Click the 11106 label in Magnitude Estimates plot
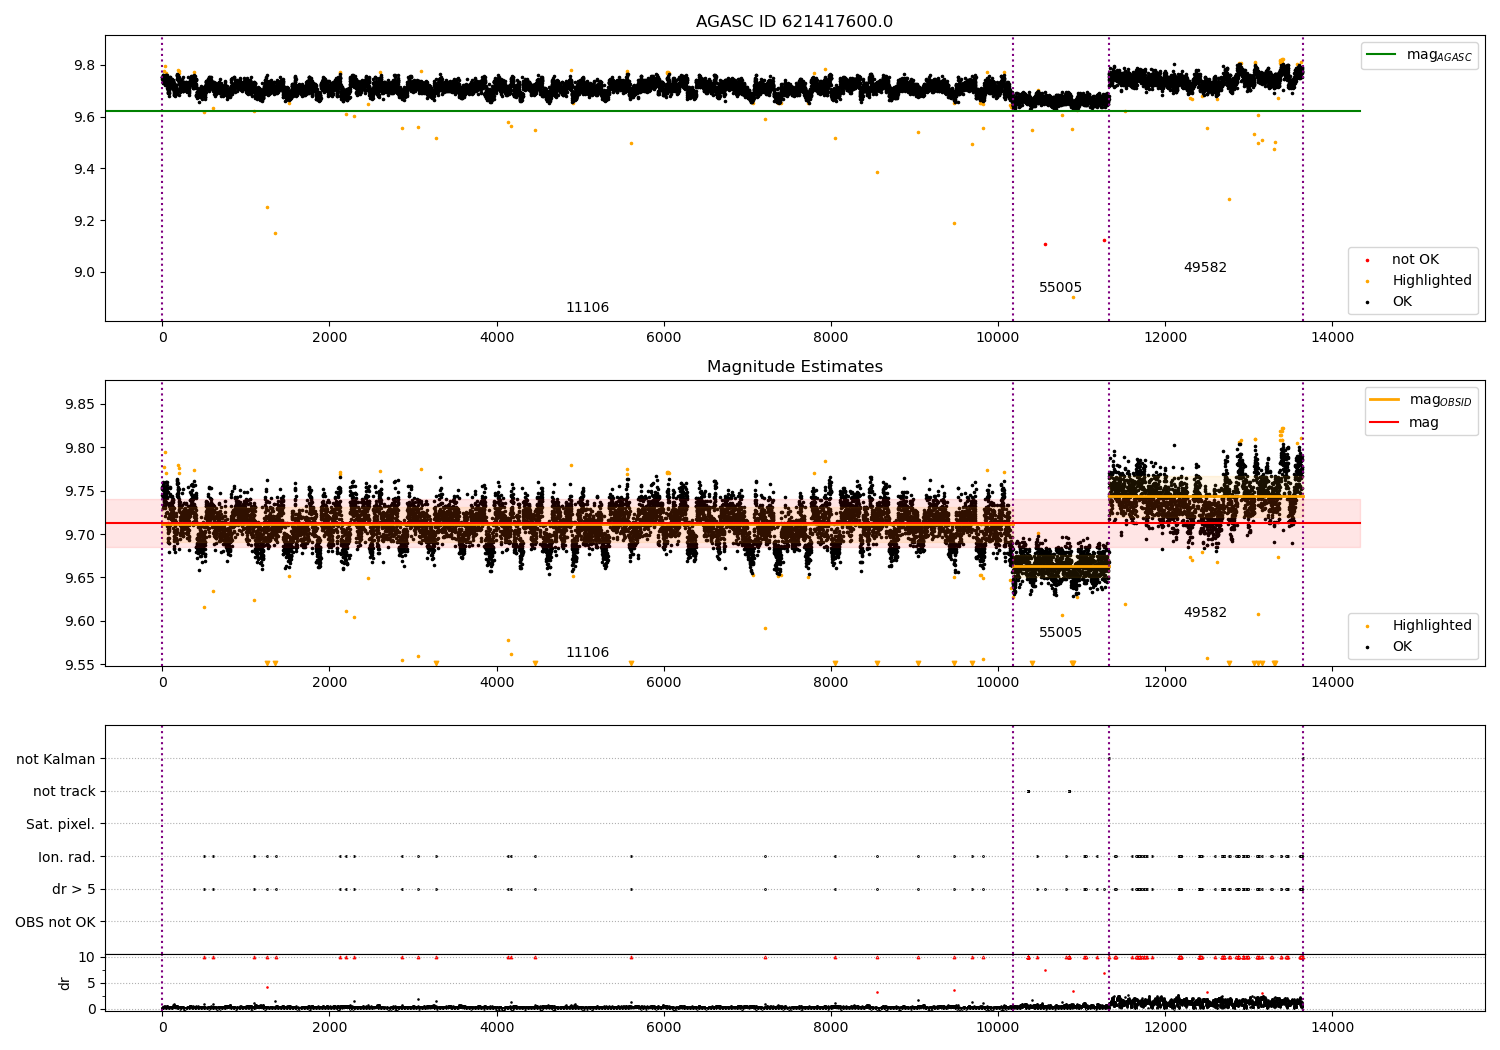Viewport: 1500px width, 1050px height. point(587,653)
